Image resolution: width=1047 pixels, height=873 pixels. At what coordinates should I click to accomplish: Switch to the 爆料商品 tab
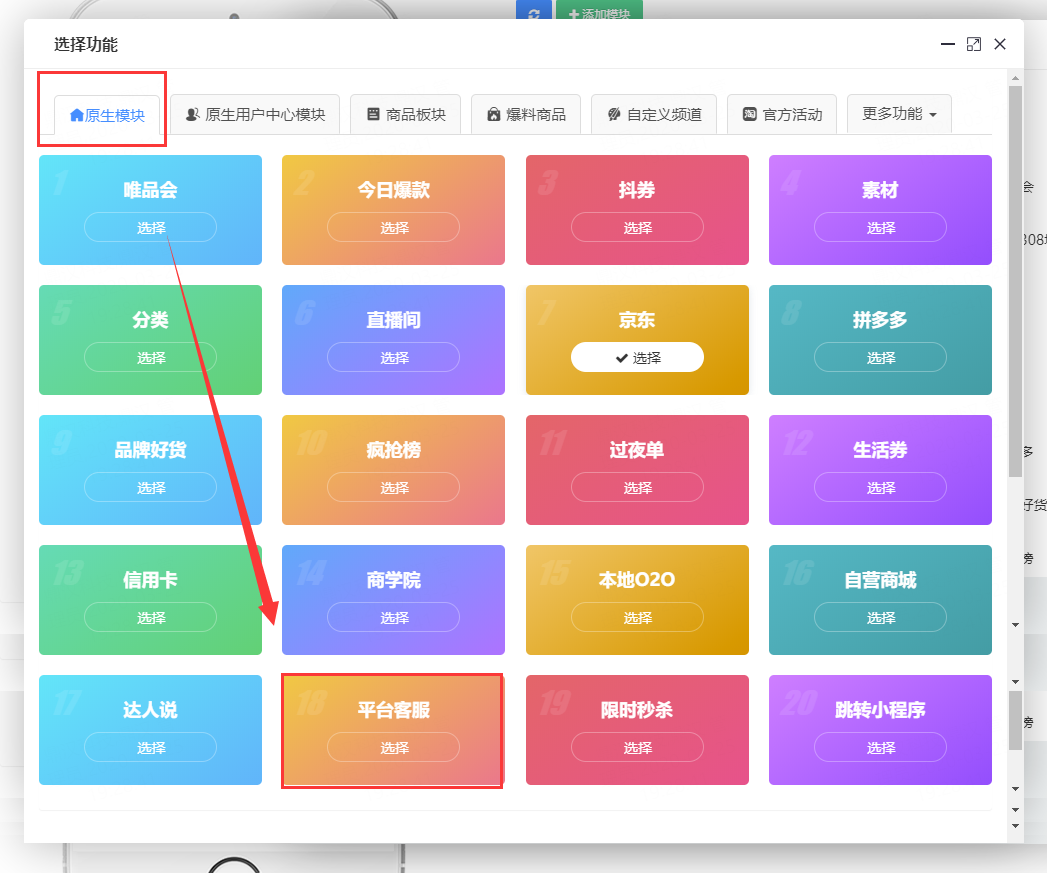pos(526,114)
